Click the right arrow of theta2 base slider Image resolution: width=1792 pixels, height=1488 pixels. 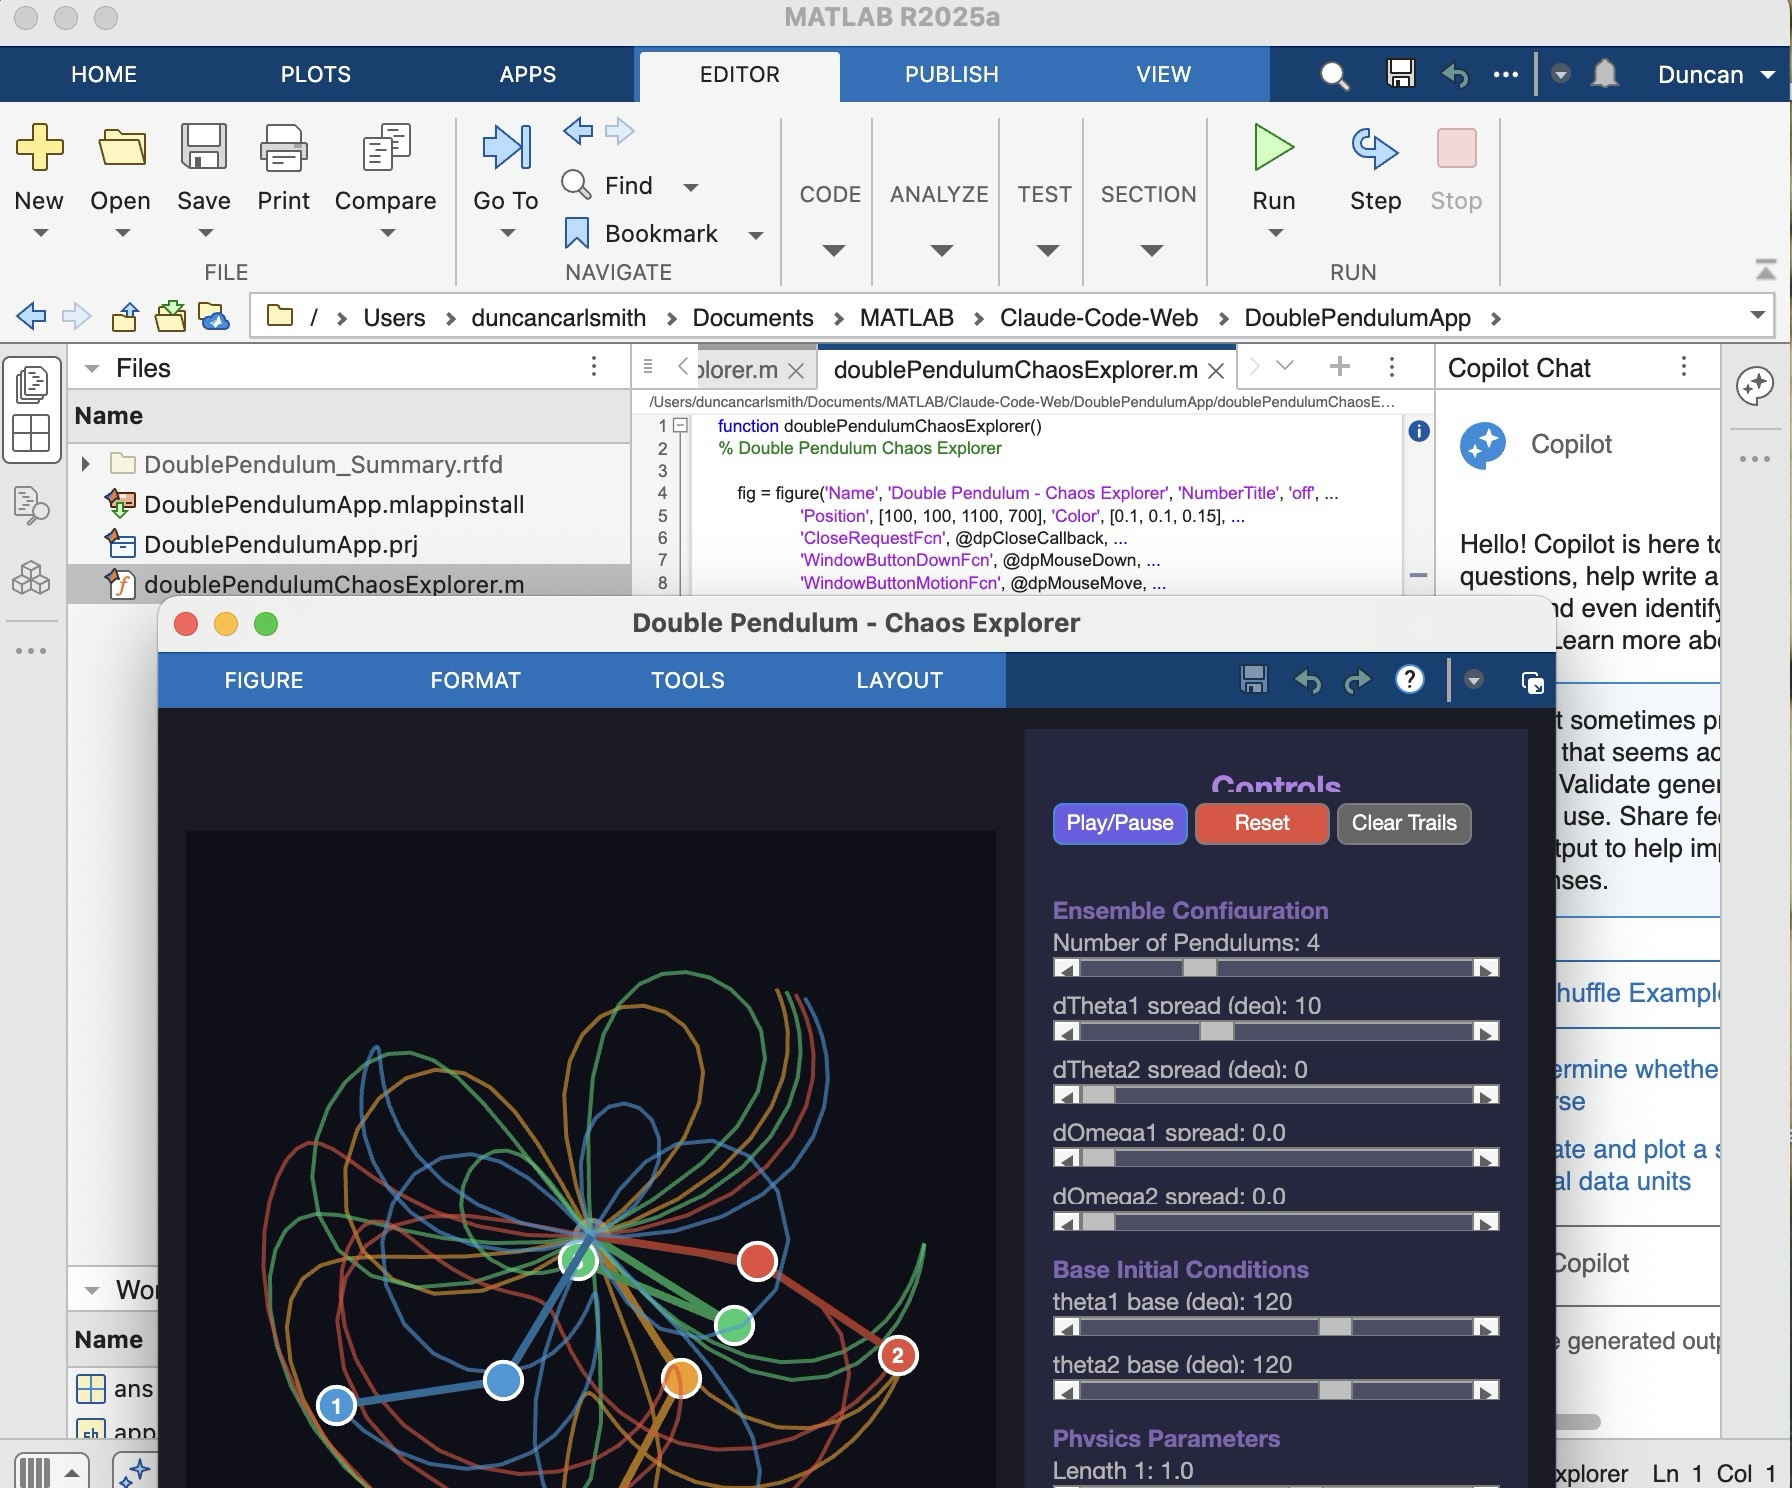(1486, 1391)
